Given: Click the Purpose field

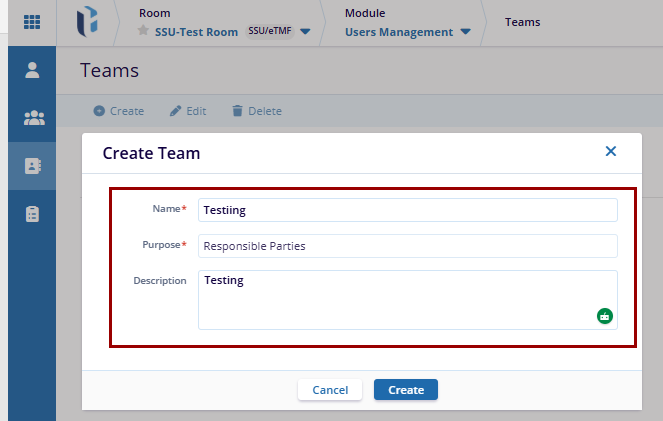Looking at the screenshot, I should pyautogui.click(x=407, y=246).
